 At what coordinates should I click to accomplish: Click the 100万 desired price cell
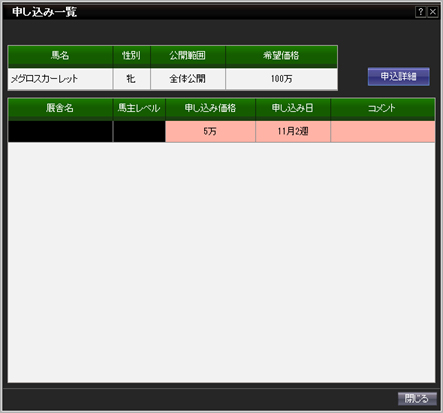point(282,79)
